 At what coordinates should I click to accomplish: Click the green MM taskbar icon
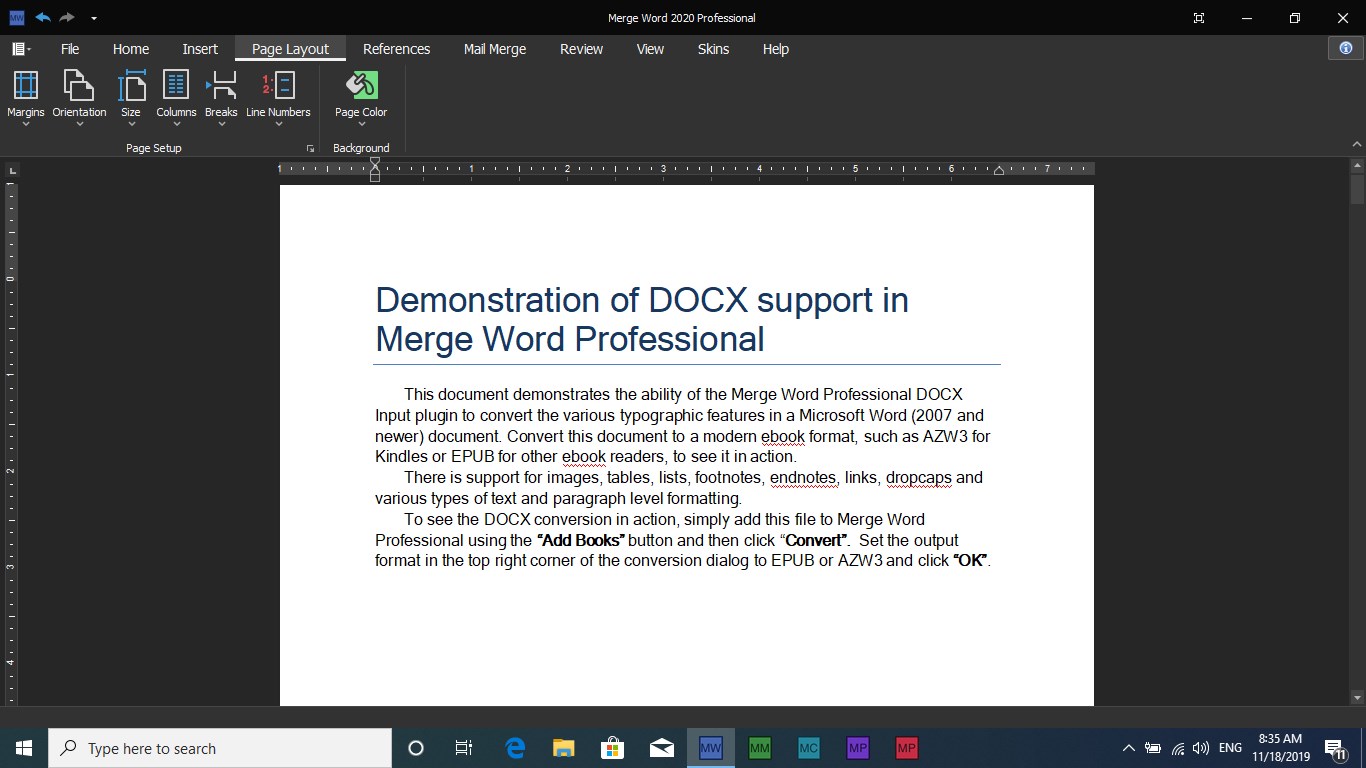pos(759,748)
